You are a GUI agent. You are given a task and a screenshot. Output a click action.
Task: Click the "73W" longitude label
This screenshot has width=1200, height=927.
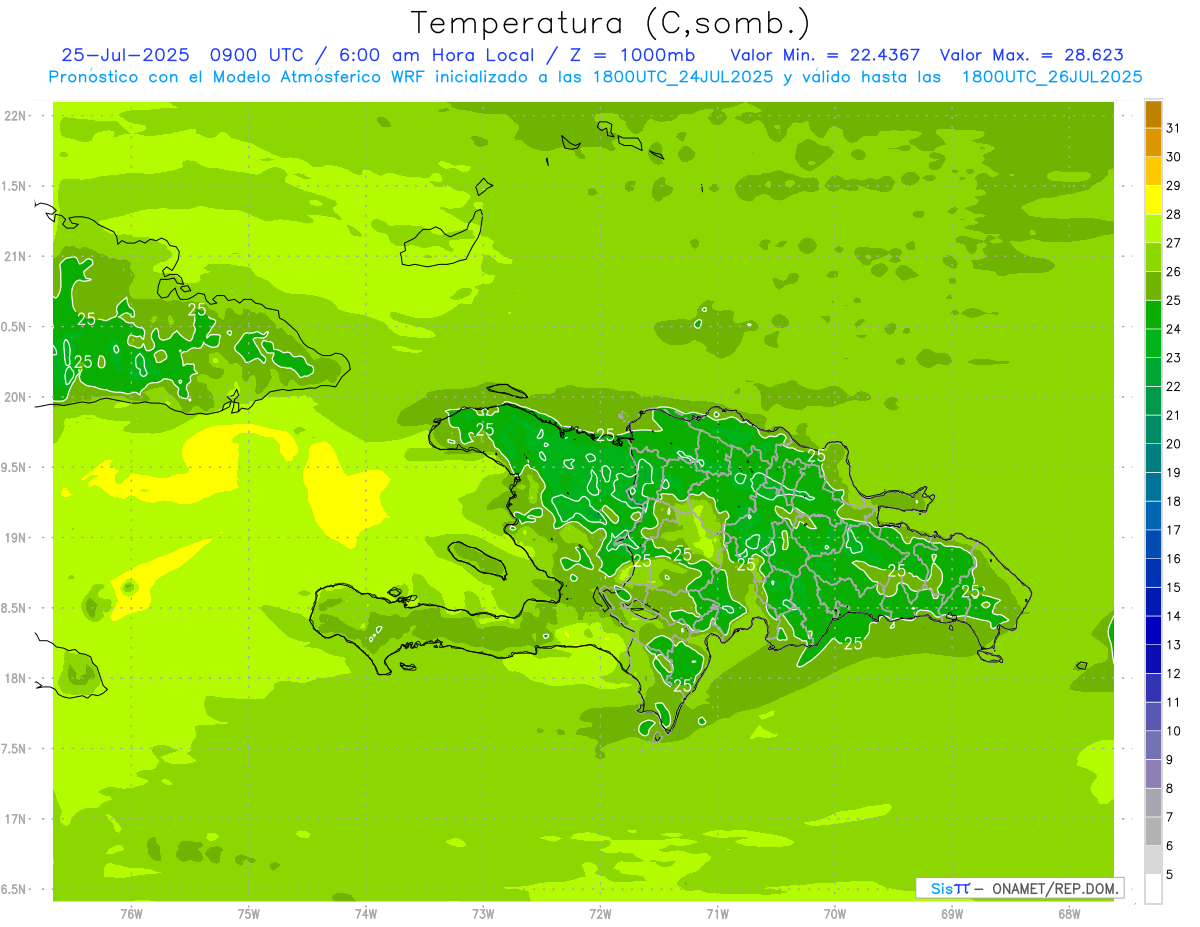(483, 914)
